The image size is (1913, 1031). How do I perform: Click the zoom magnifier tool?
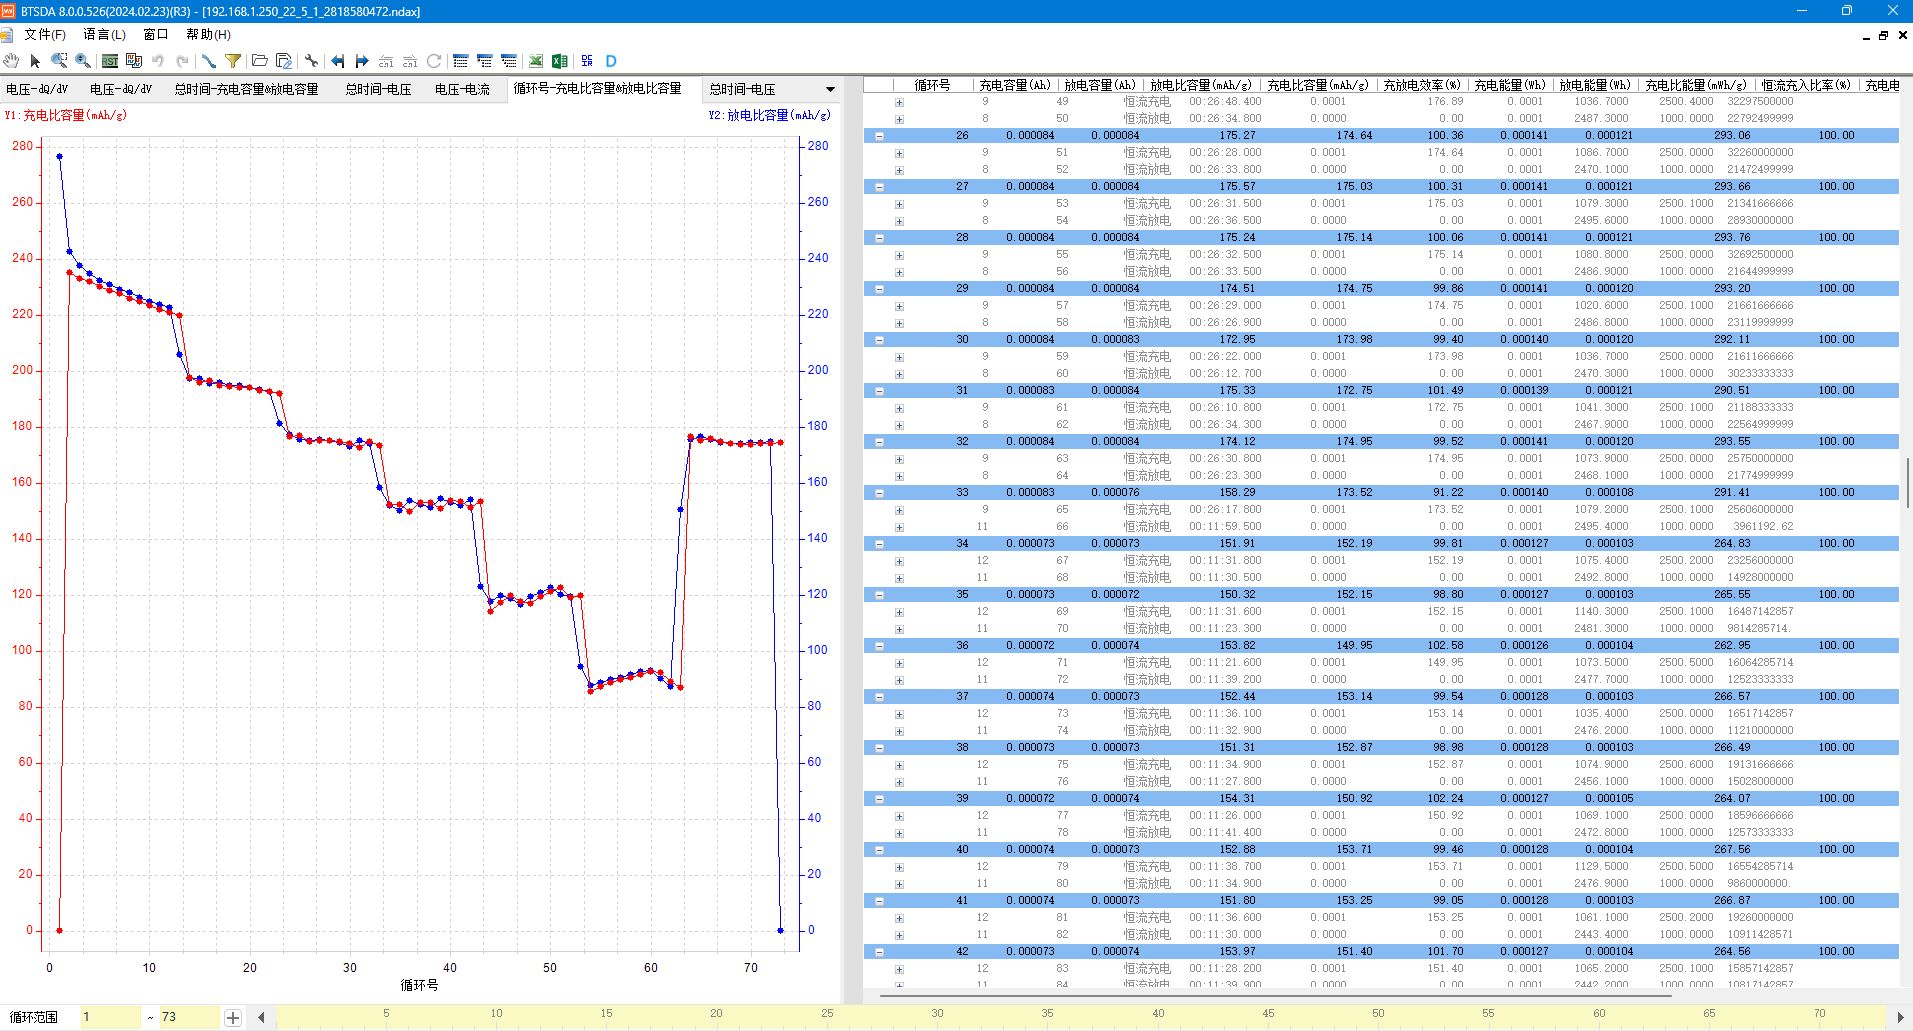(83, 61)
